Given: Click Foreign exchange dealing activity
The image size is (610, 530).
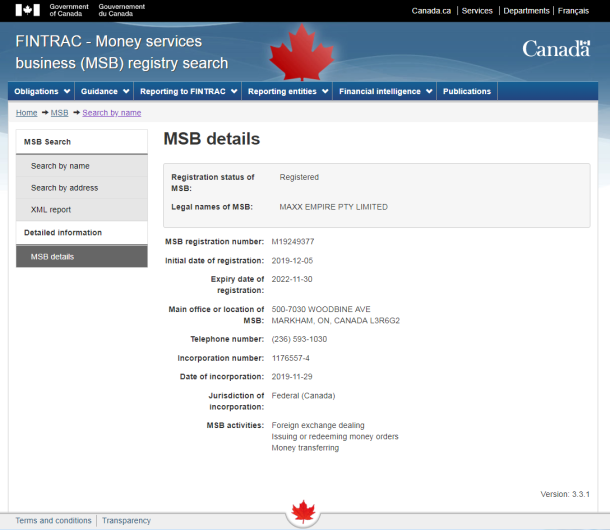Looking at the screenshot, I should [x=318, y=425].
